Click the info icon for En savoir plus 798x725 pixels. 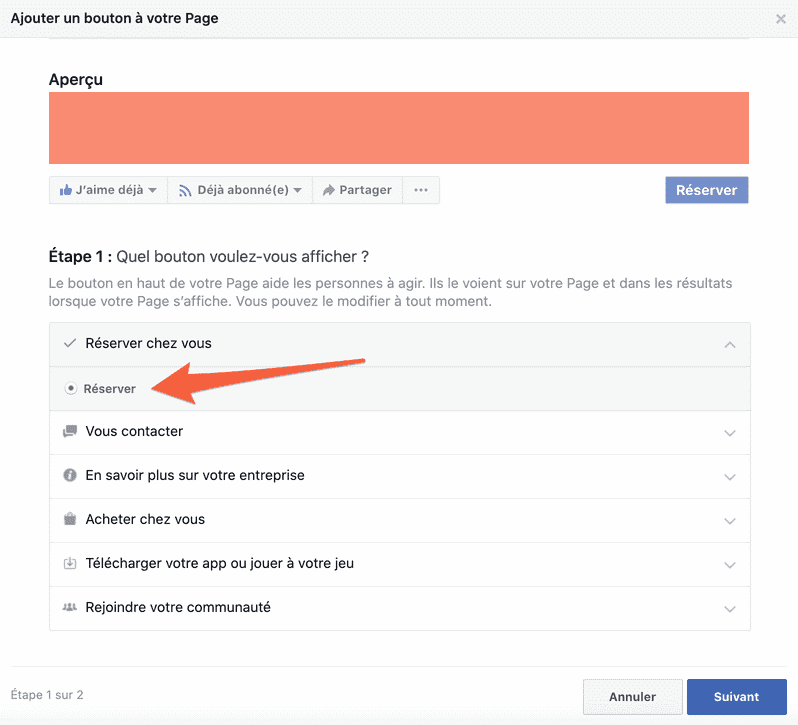(70, 475)
